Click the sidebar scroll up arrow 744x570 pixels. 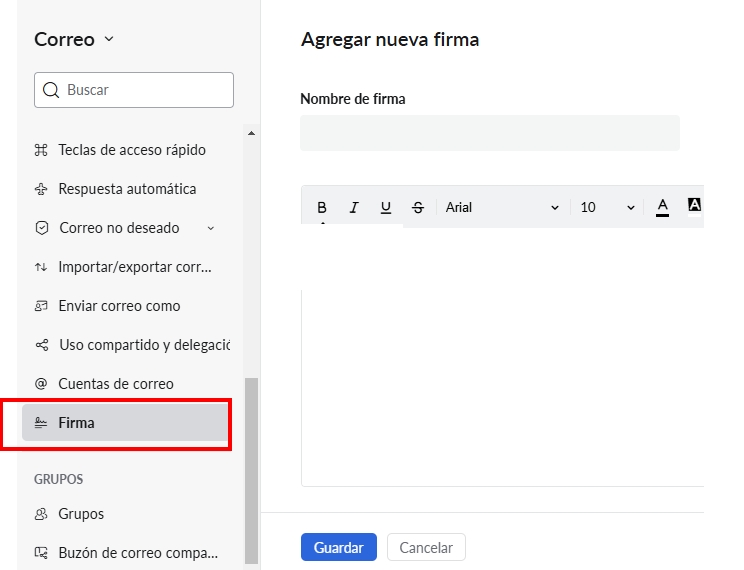click(251, 133)
